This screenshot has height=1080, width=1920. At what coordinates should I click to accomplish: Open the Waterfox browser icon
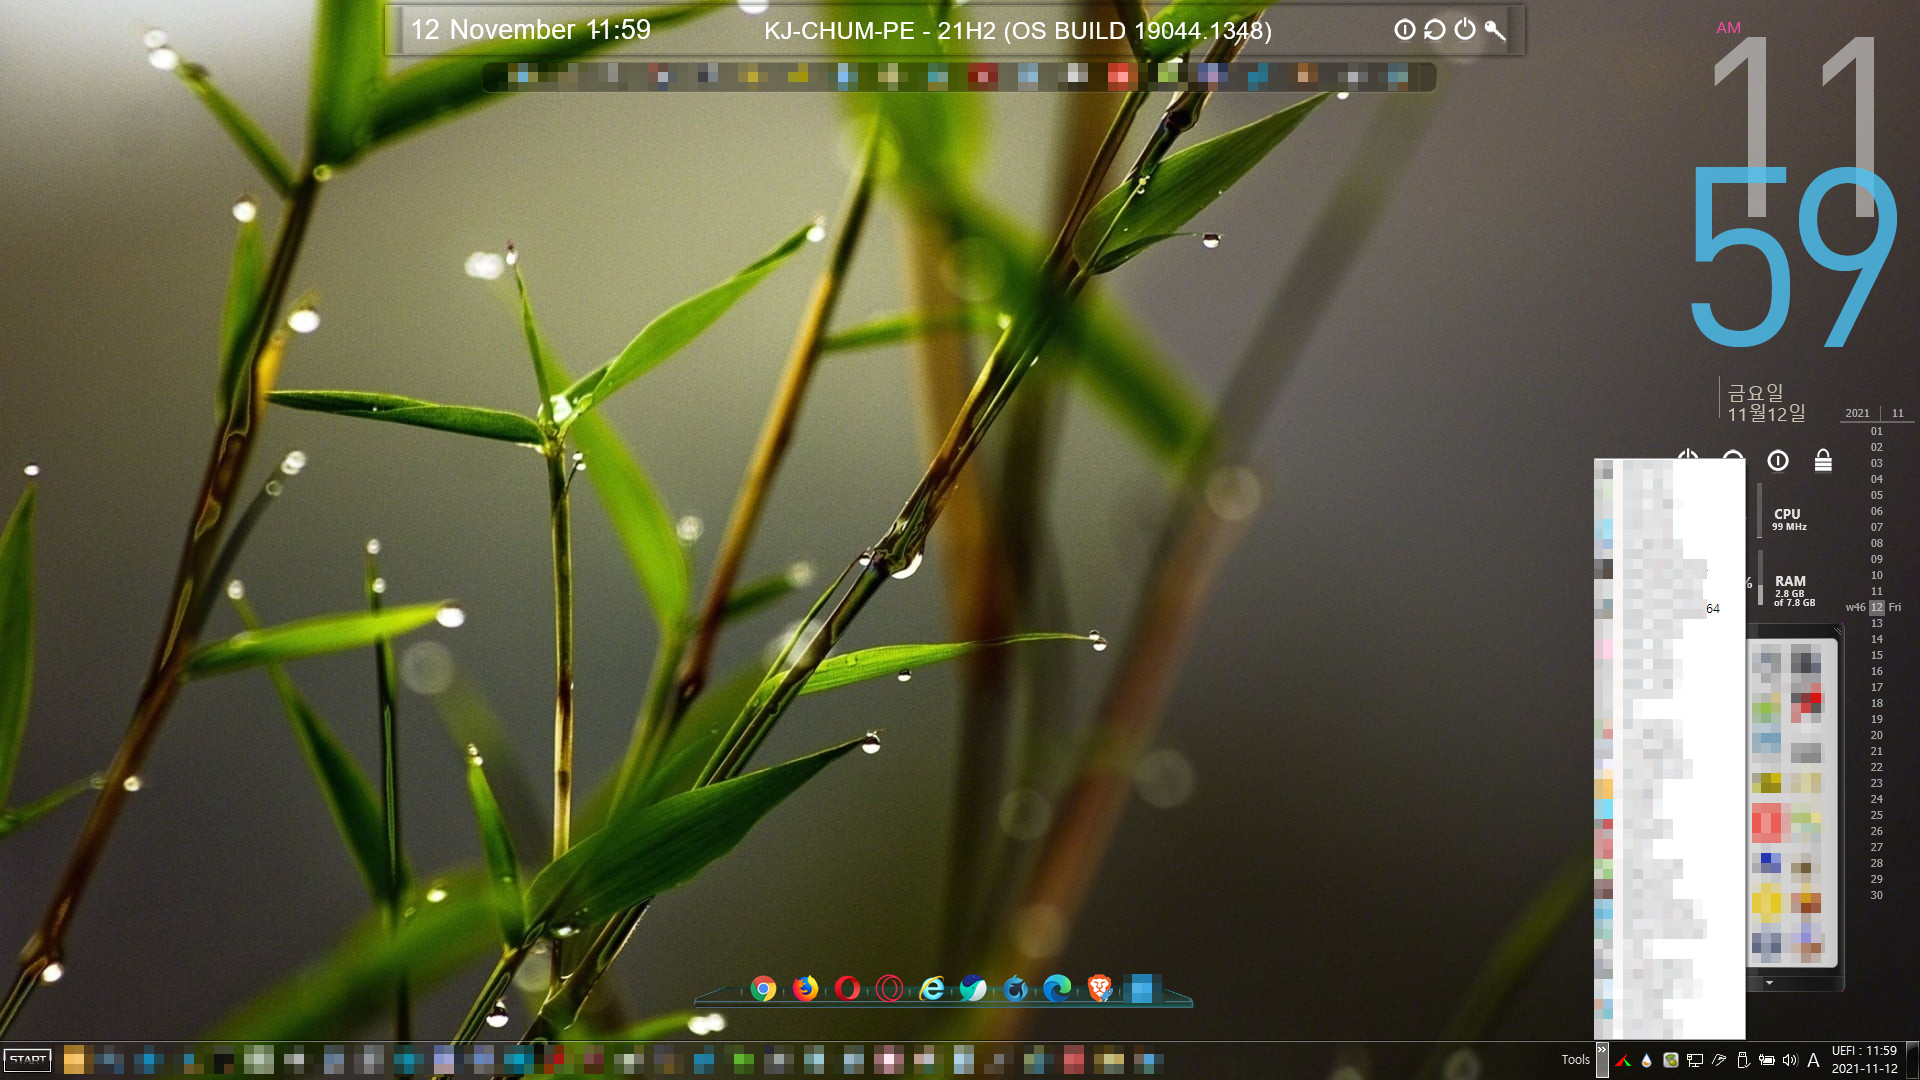[1015, 989]
